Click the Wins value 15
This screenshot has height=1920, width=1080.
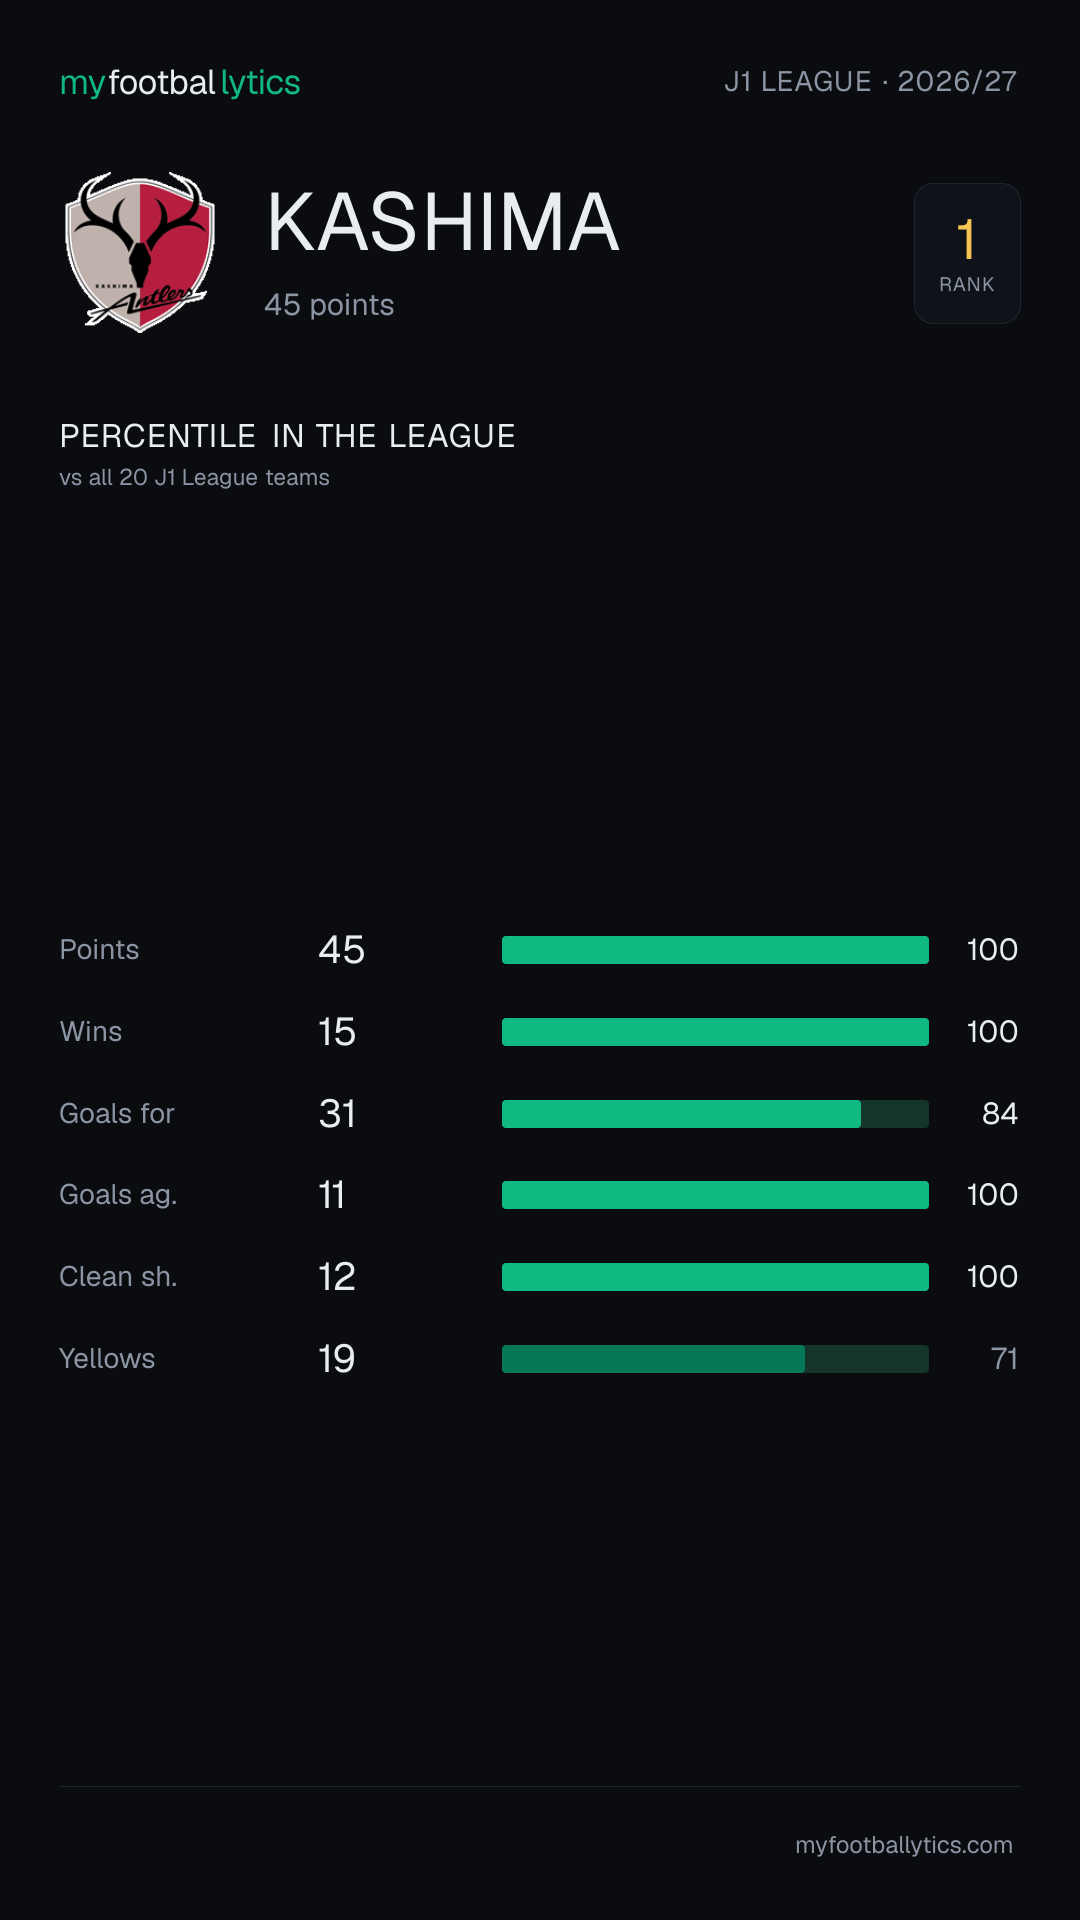(x=337, y=1032)
